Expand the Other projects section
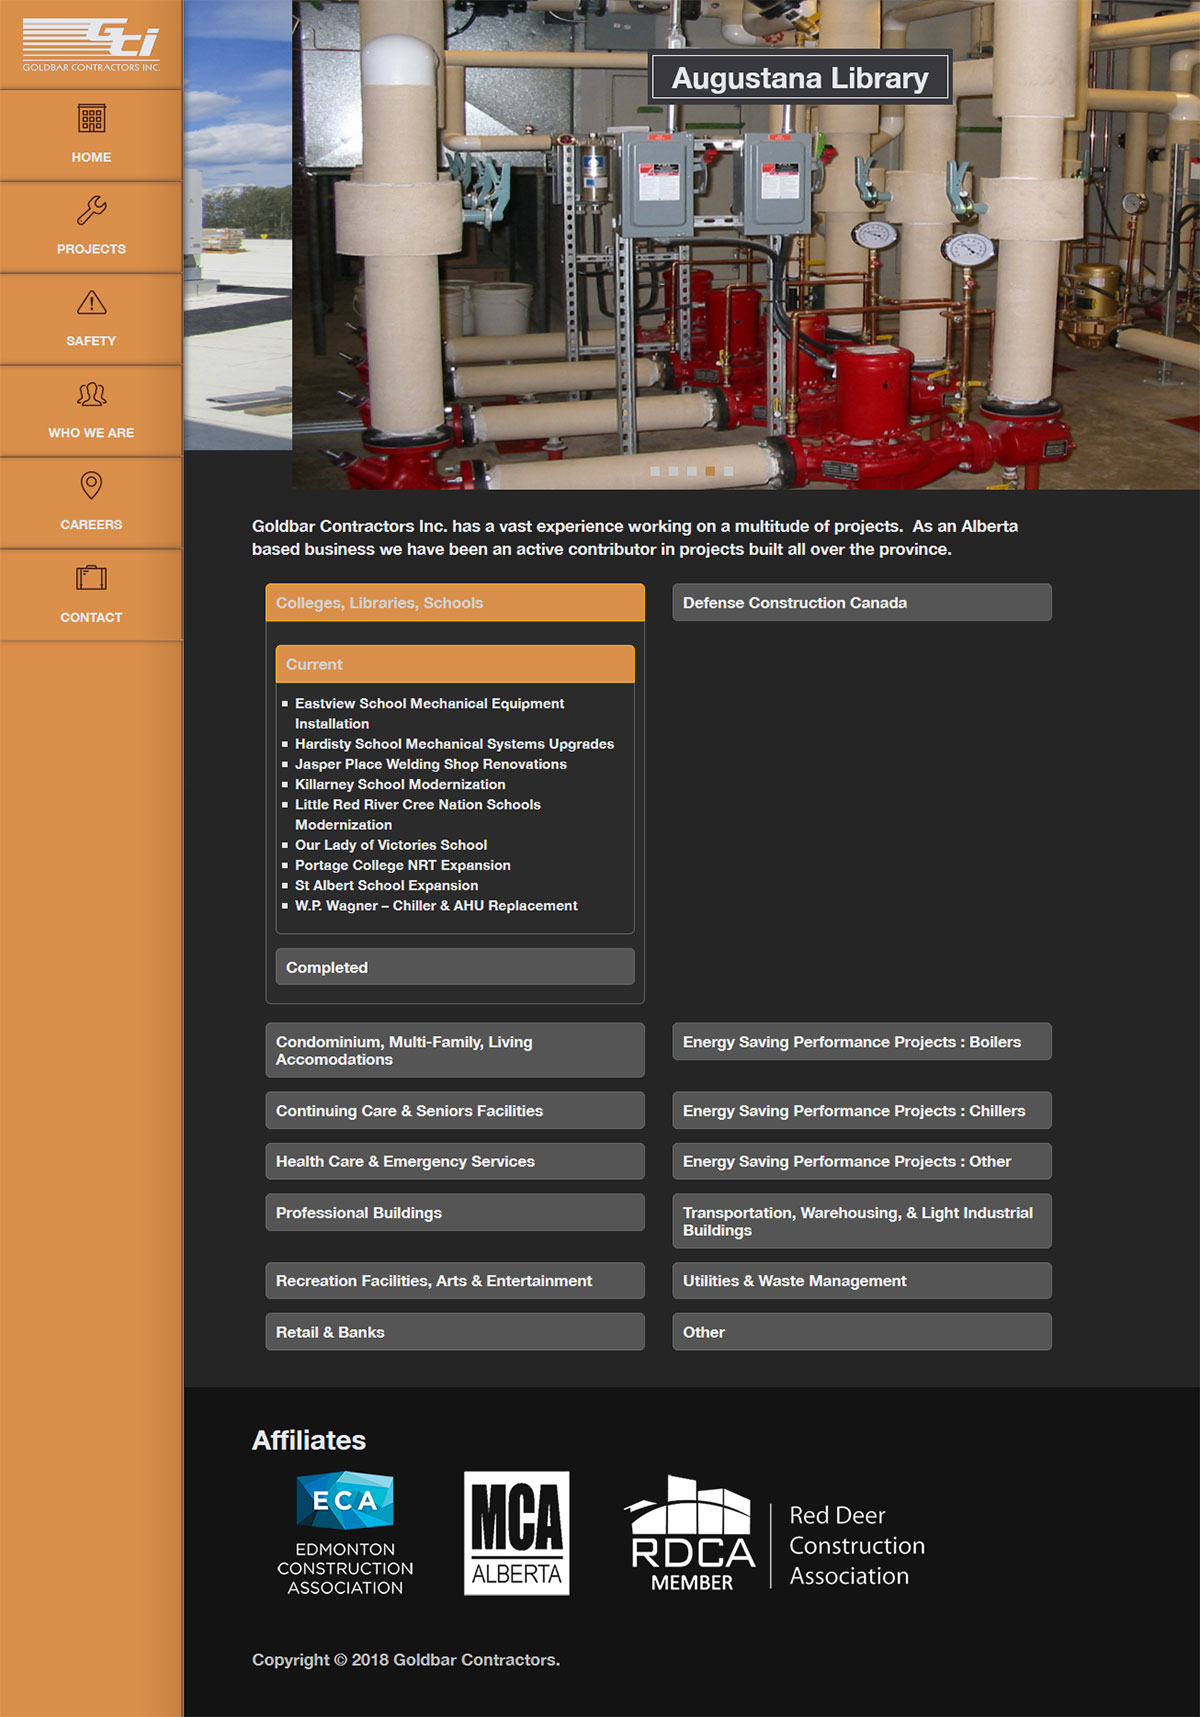1200x1717 pixels. (862, 1332)
